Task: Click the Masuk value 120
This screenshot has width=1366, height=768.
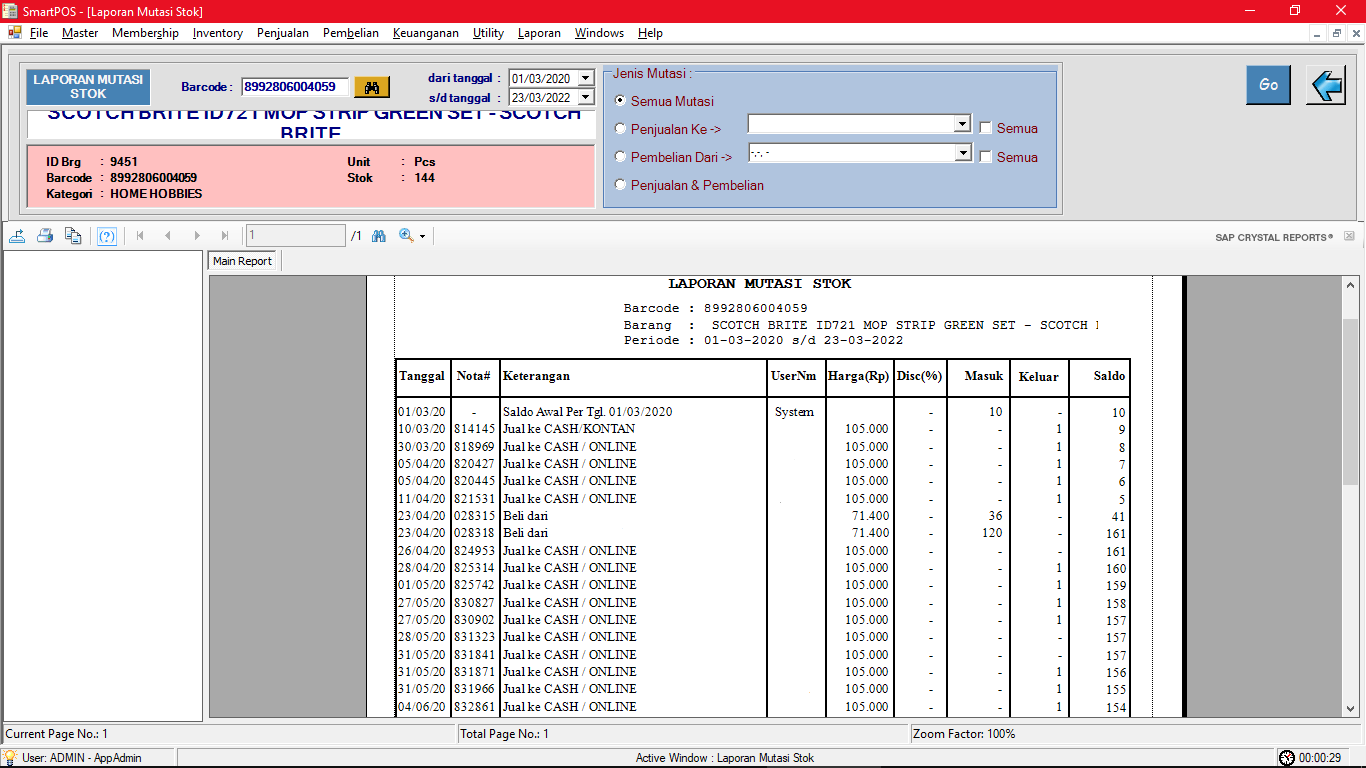Action: (x=990, y=533)
